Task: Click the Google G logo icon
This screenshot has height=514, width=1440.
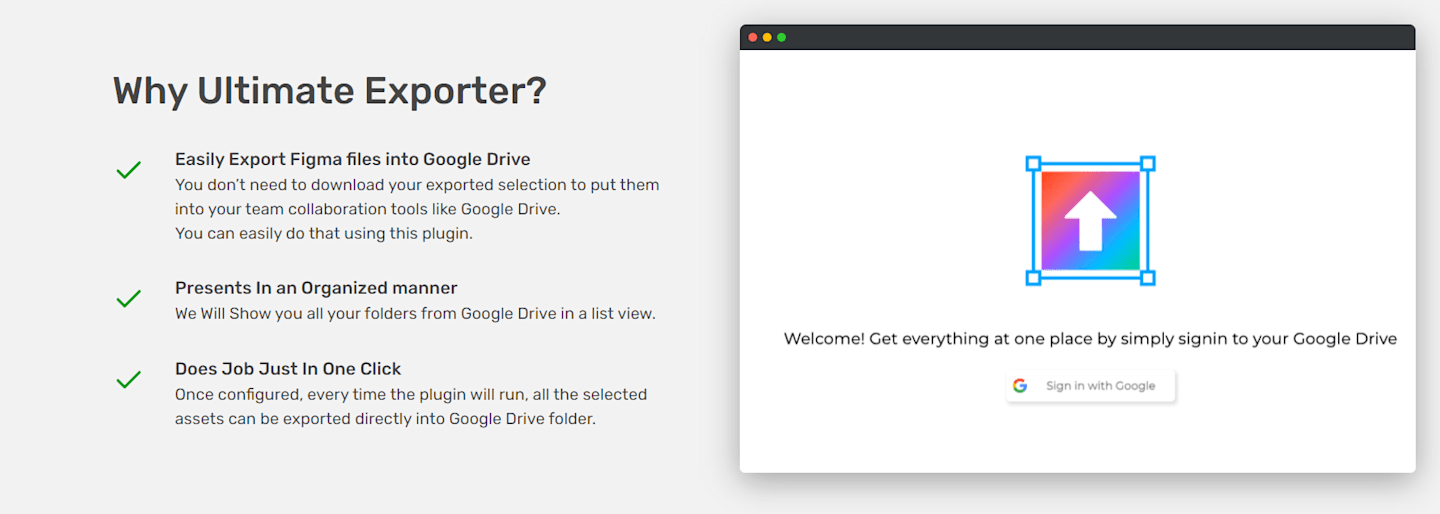Action: tap(1020, 386)
